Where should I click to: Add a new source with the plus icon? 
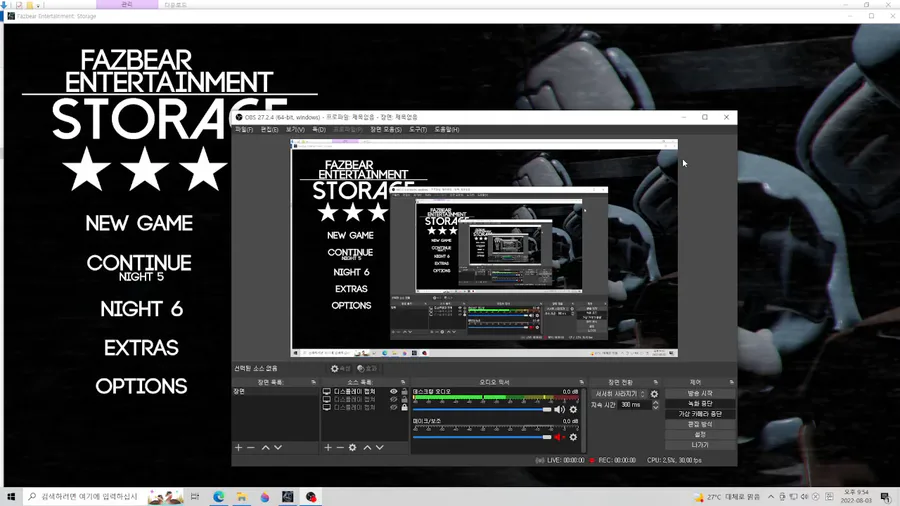(x=328, y=447)
